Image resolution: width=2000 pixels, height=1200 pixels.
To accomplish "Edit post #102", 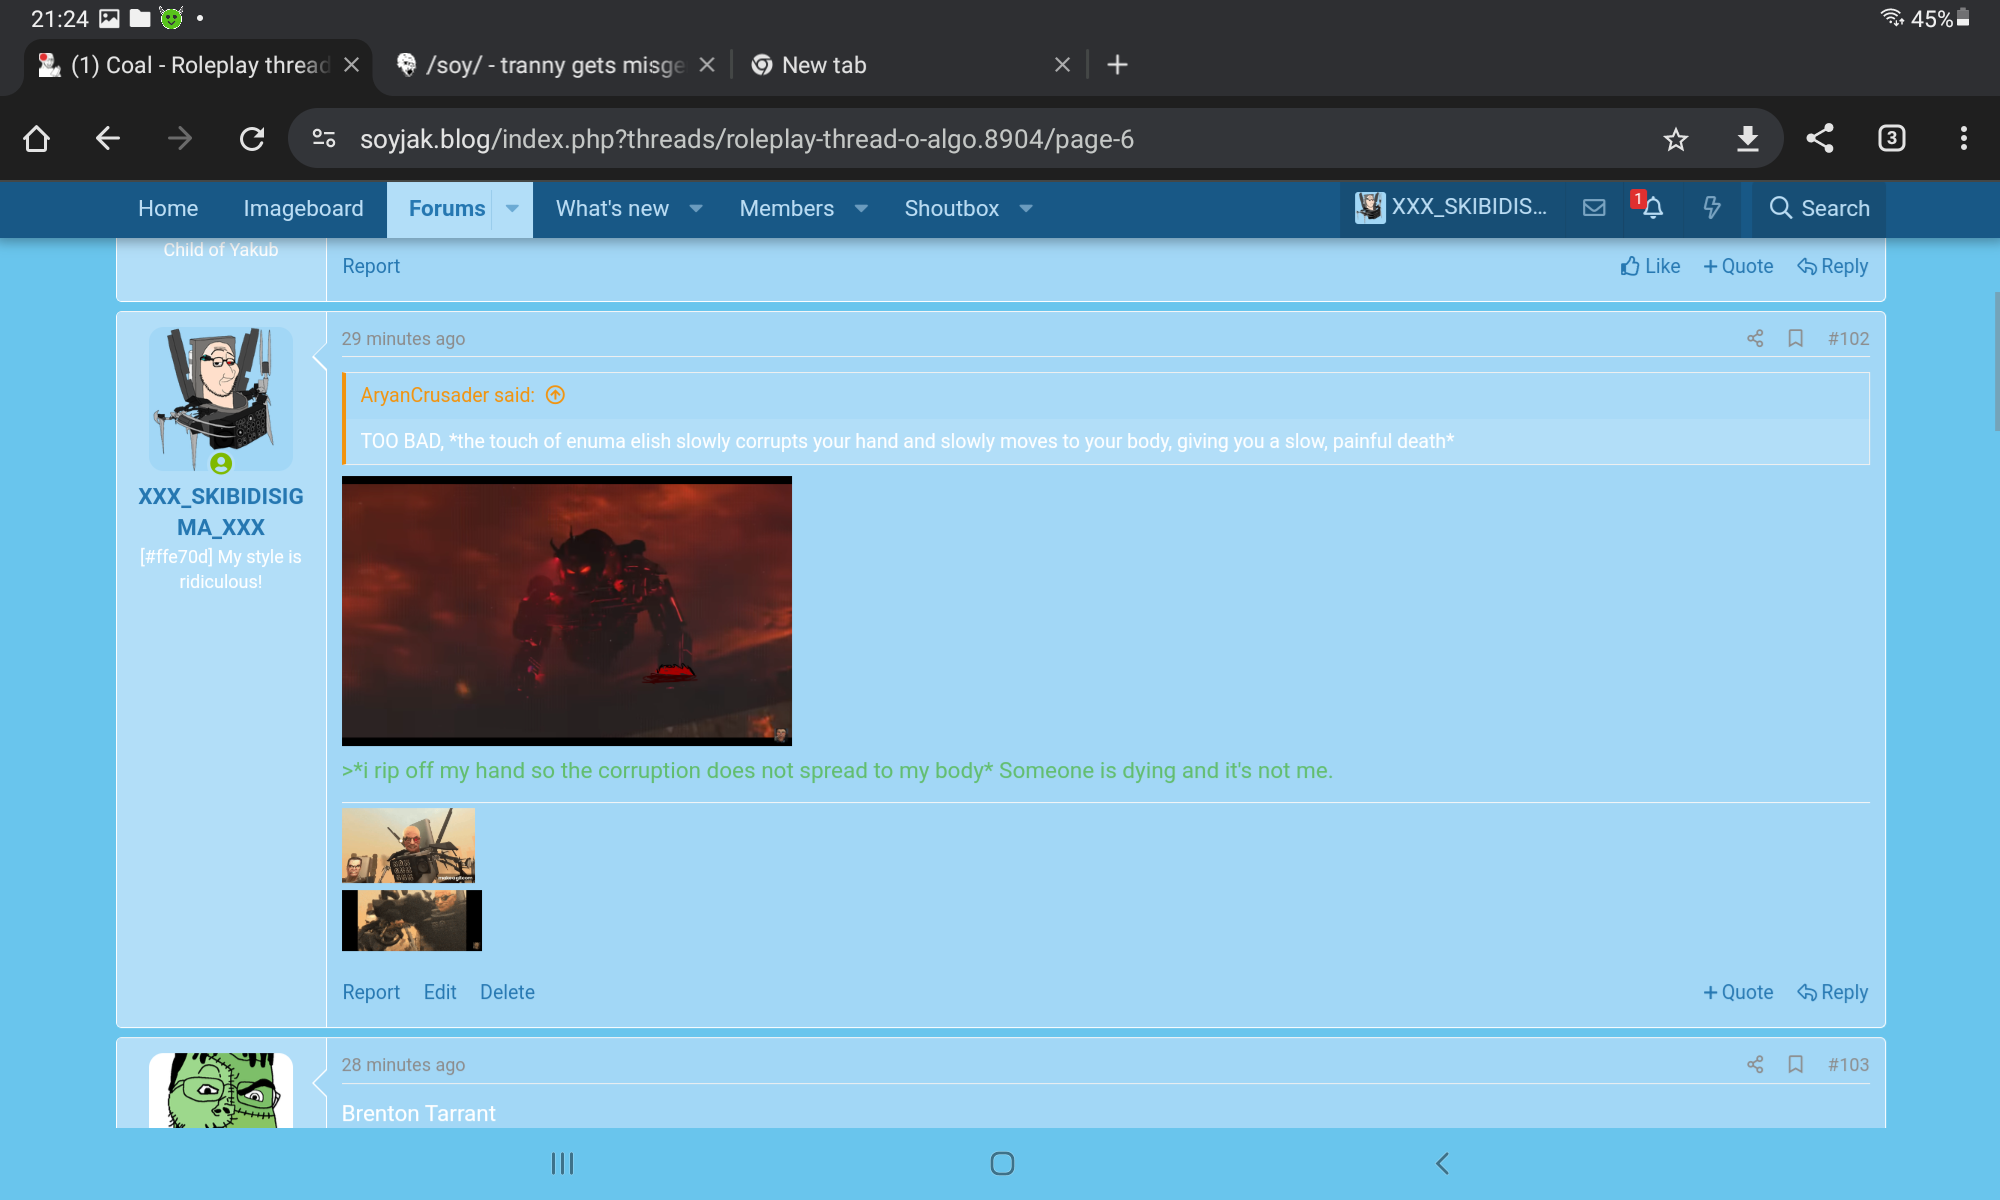I will [x=440, y=992].
